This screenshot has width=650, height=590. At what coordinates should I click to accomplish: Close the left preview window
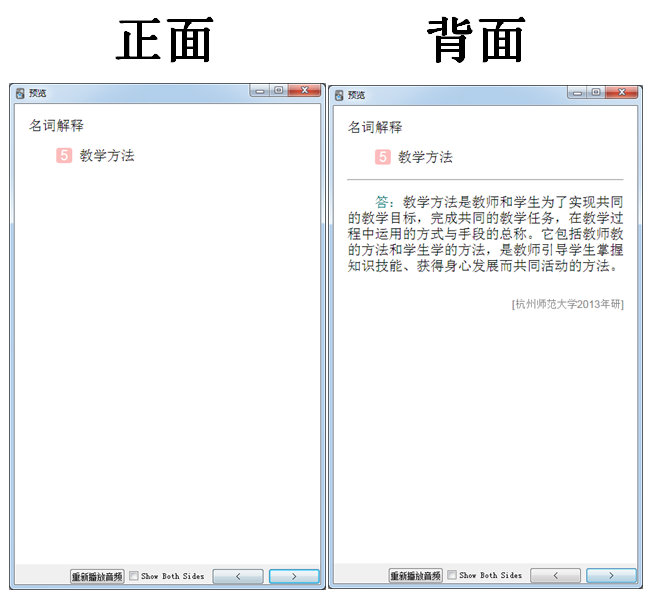pos(305,90)
